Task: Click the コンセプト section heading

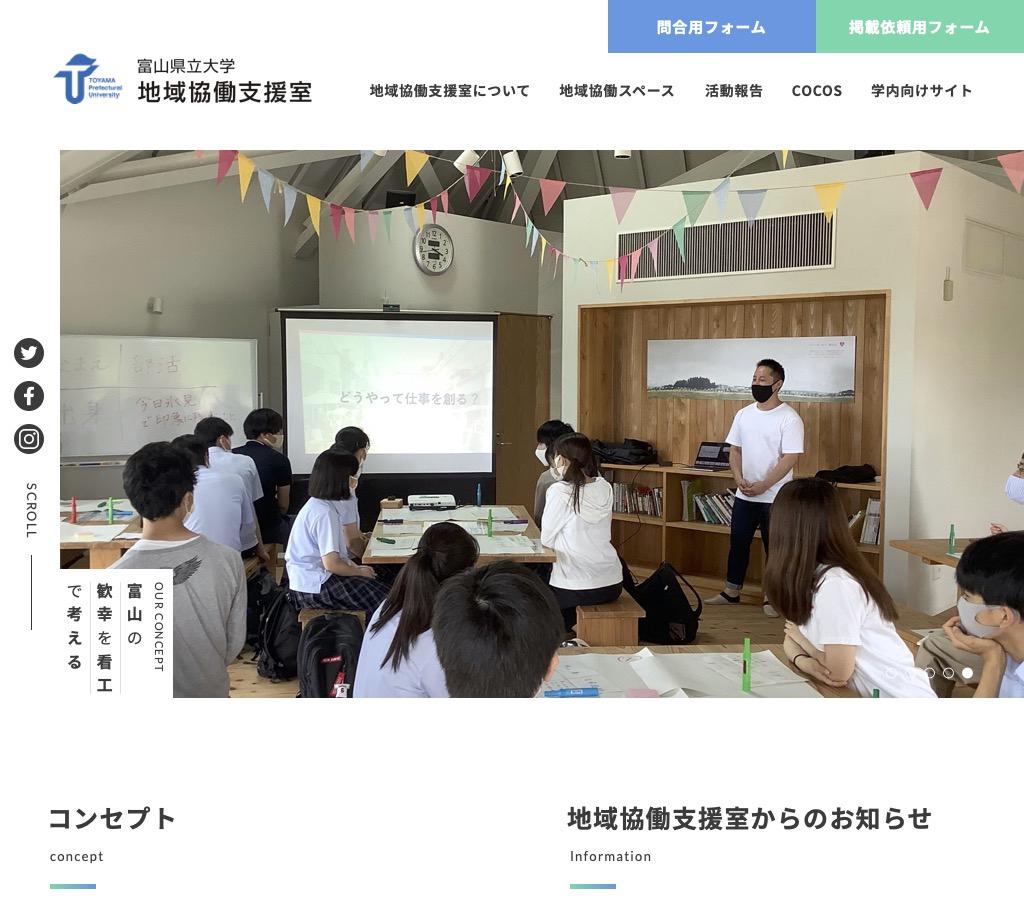Action: 112,818
